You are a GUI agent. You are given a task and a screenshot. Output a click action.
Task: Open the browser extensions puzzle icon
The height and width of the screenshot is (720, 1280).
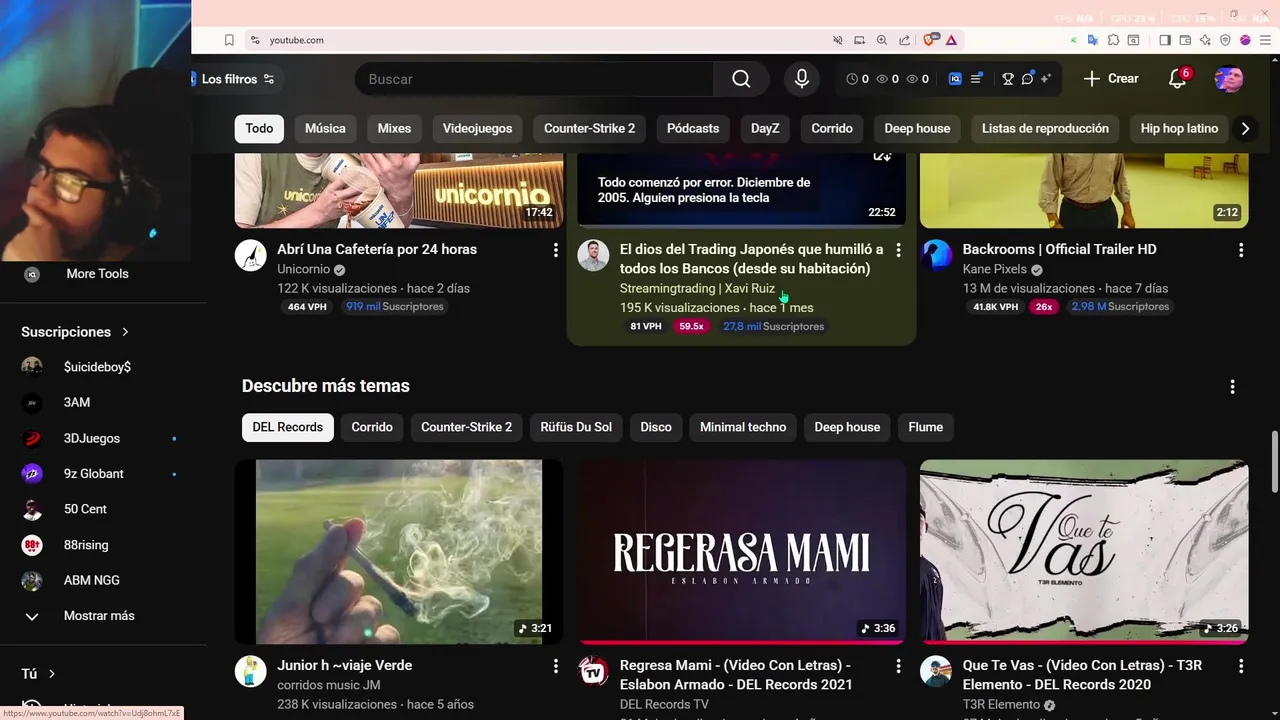point(1113,40)
